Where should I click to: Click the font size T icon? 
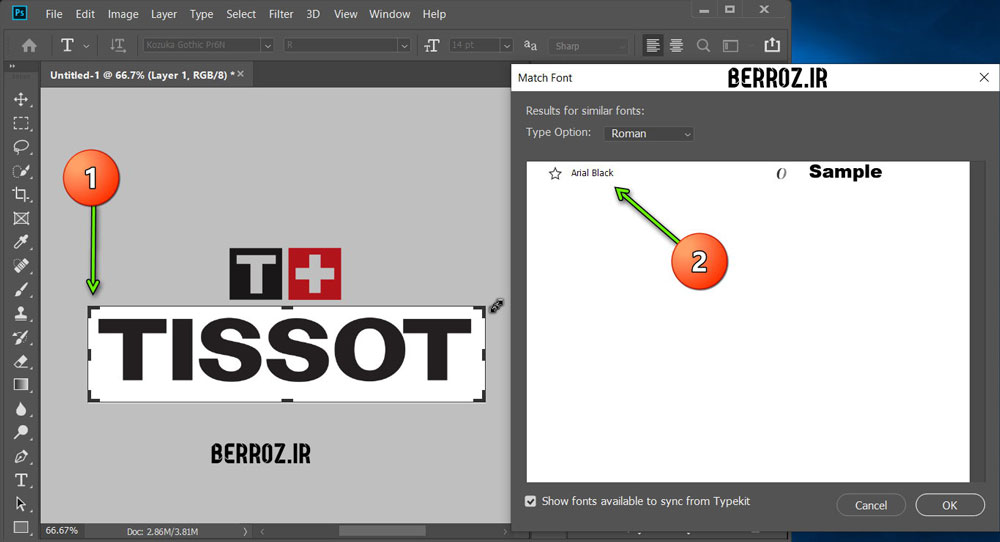tap(432, 45)
